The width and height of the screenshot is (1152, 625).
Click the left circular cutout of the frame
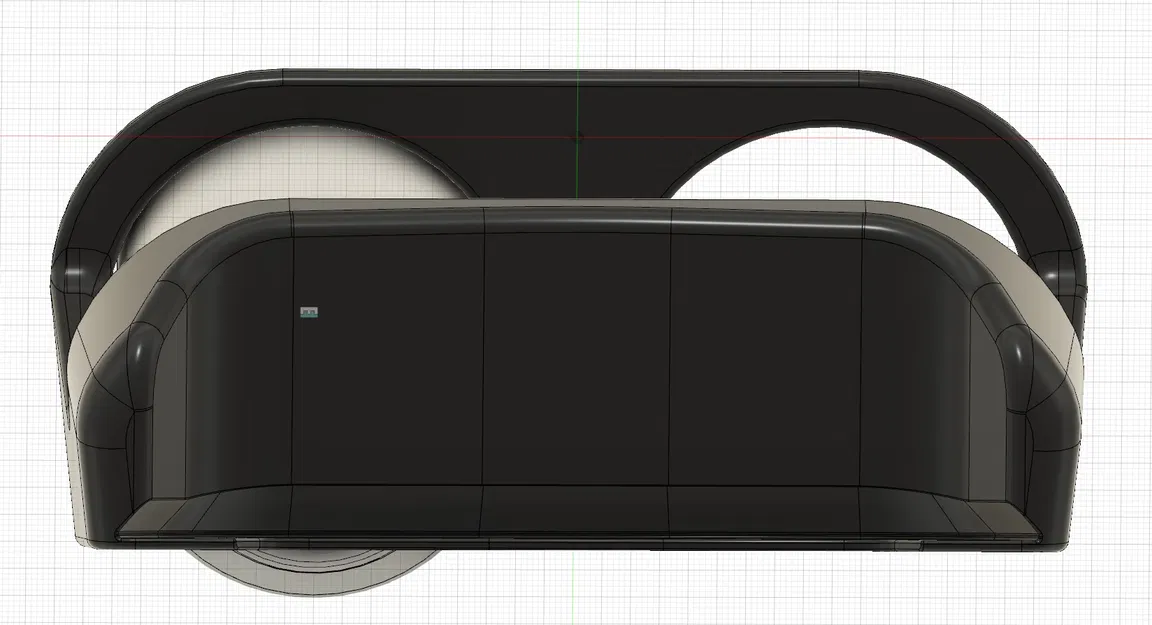(280, 170)
